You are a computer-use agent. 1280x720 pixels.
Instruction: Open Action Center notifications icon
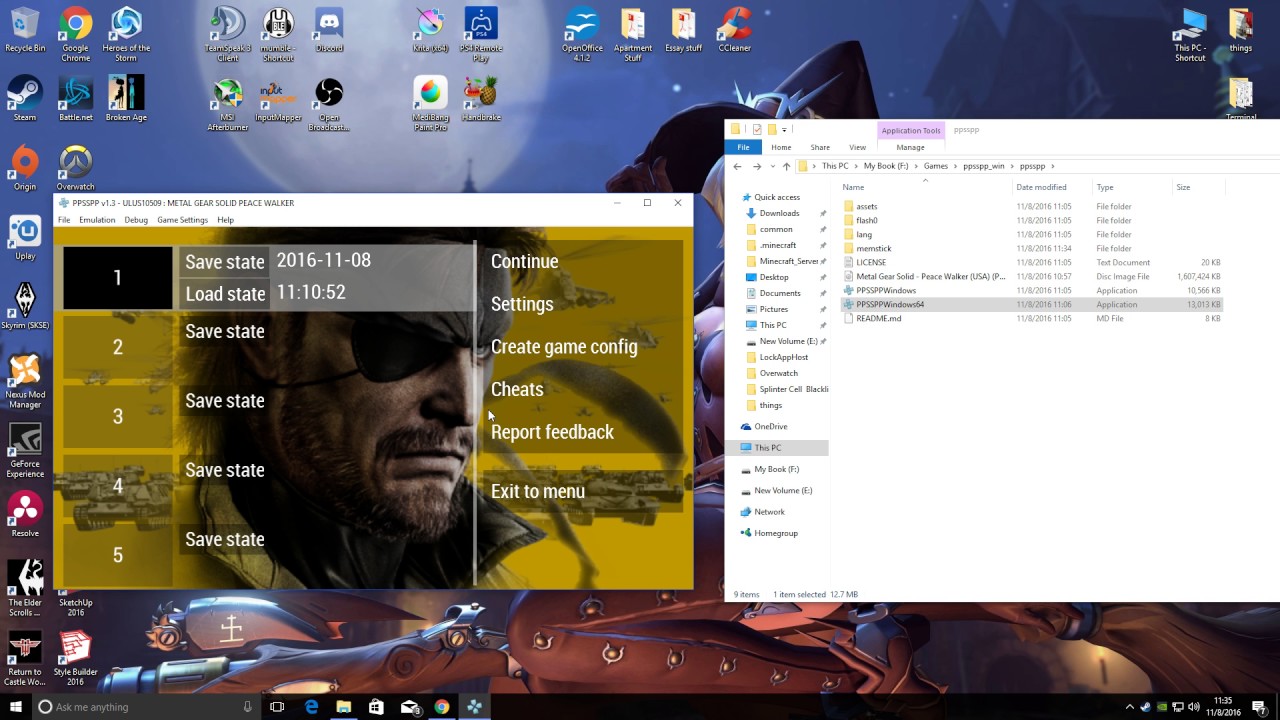point(1260,707)
